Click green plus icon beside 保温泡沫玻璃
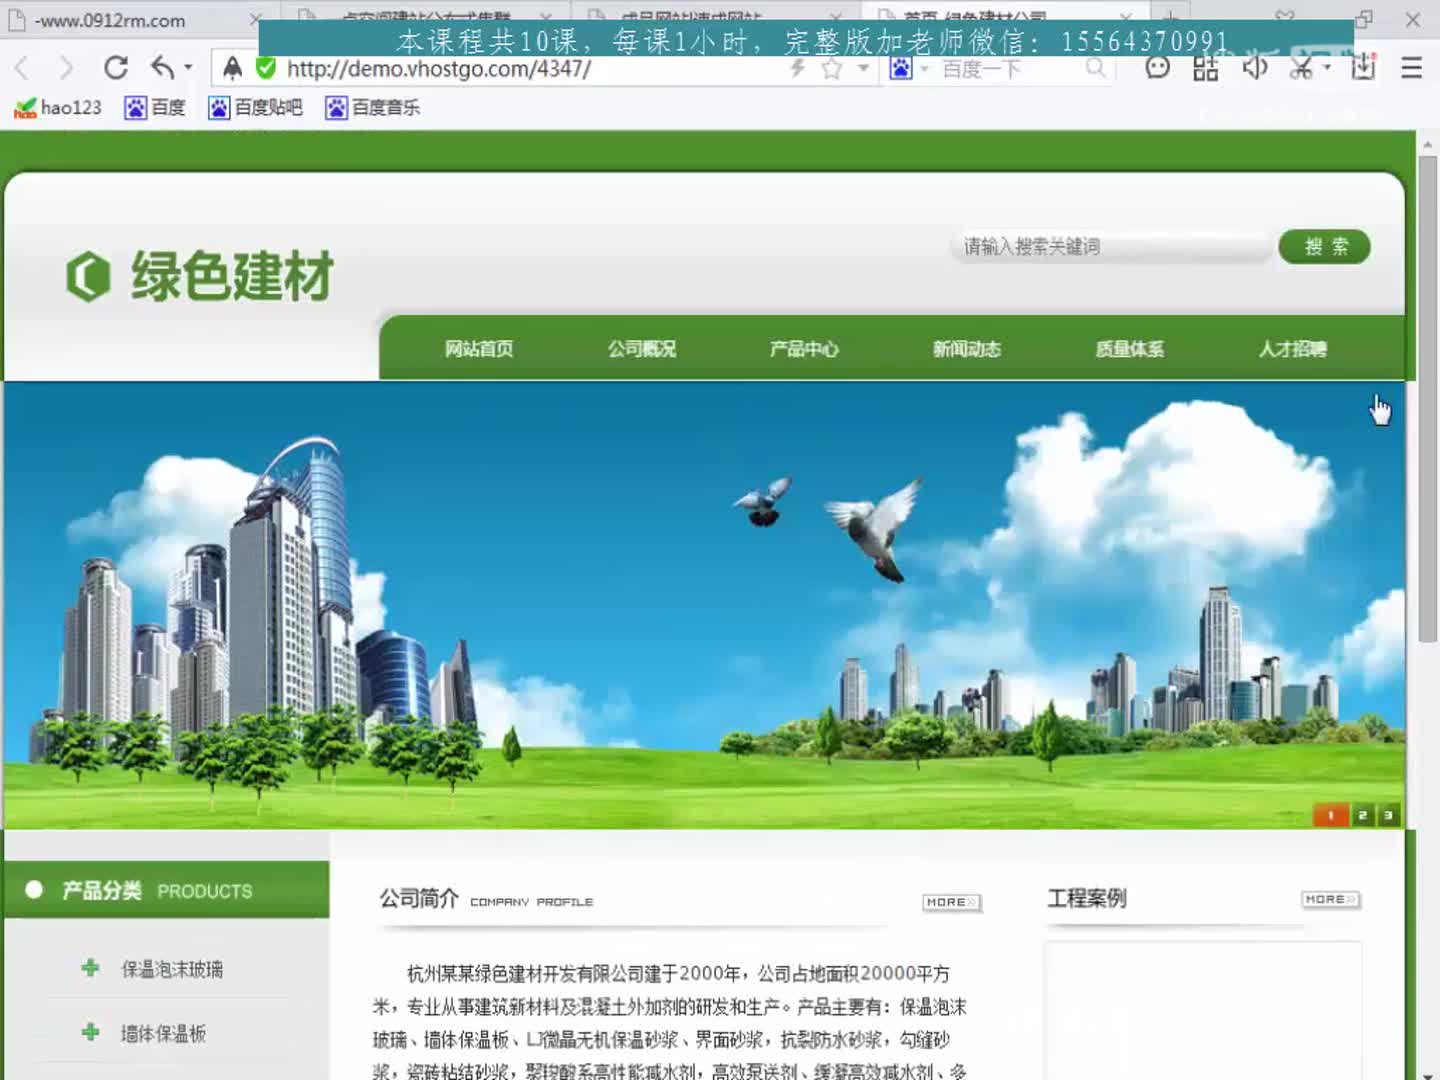Screen dimensions: 1440x1080 (90, 967)
